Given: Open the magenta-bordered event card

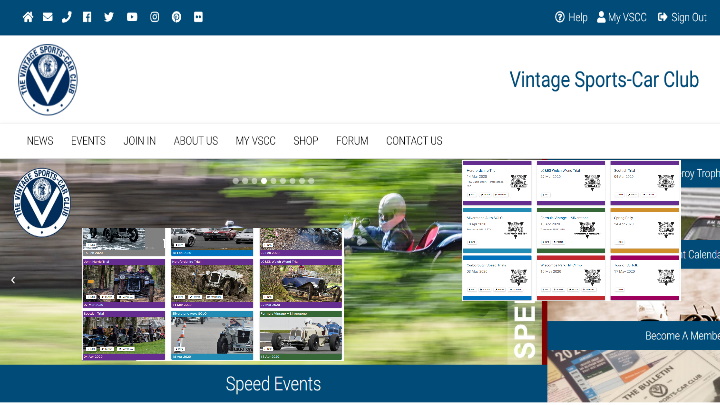Looking at the screenshot, I should (x=645, y=278).
